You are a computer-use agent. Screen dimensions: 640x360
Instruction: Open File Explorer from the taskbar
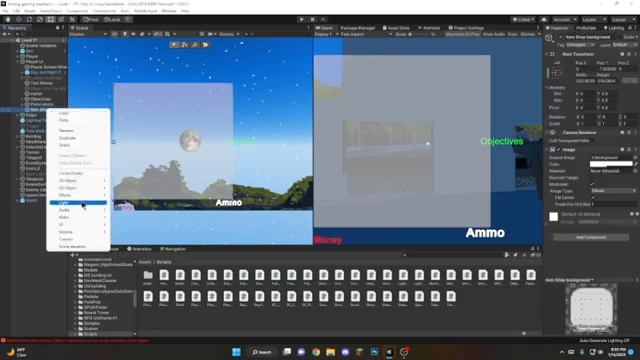[331, 352]
